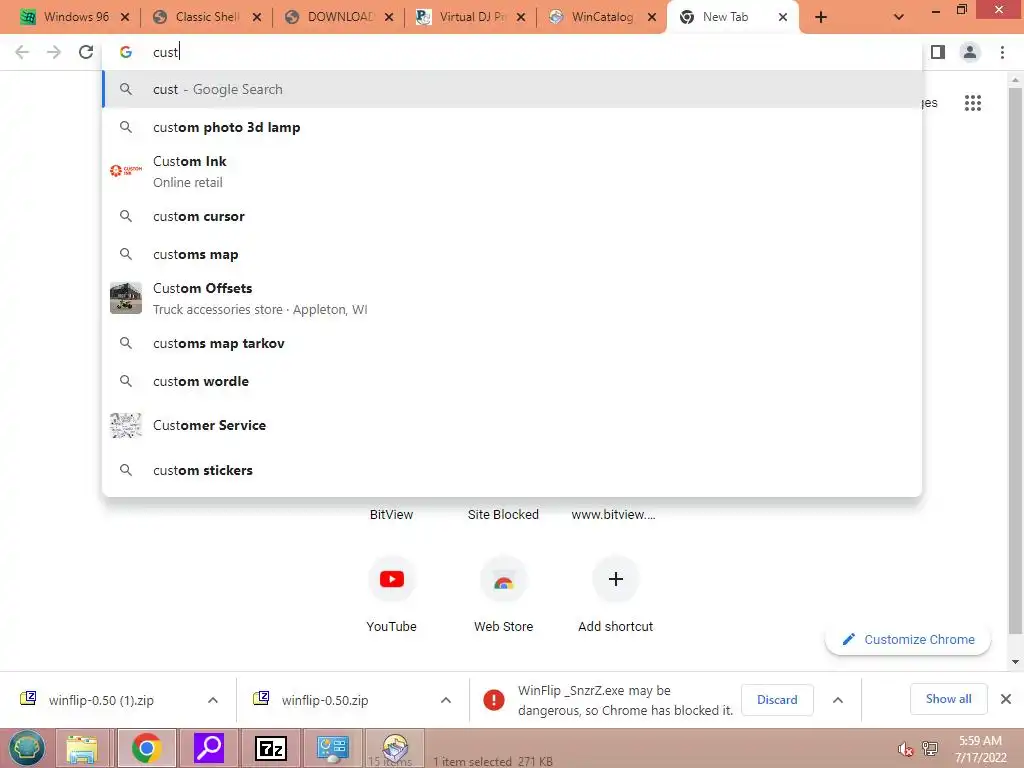Image resolution: width=1024 pixels, height=768 pixels.
Task: Select suggestion 'custom photo 3d lamp'
Action: [512, 127]
